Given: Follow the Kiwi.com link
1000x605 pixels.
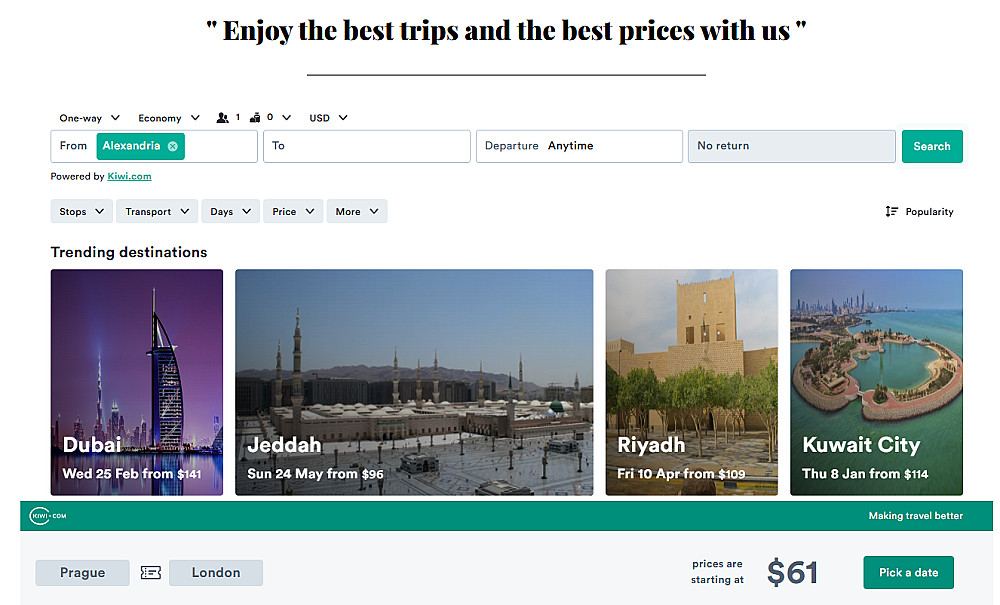Looking at the screenshot, I should tap(129, 177).
